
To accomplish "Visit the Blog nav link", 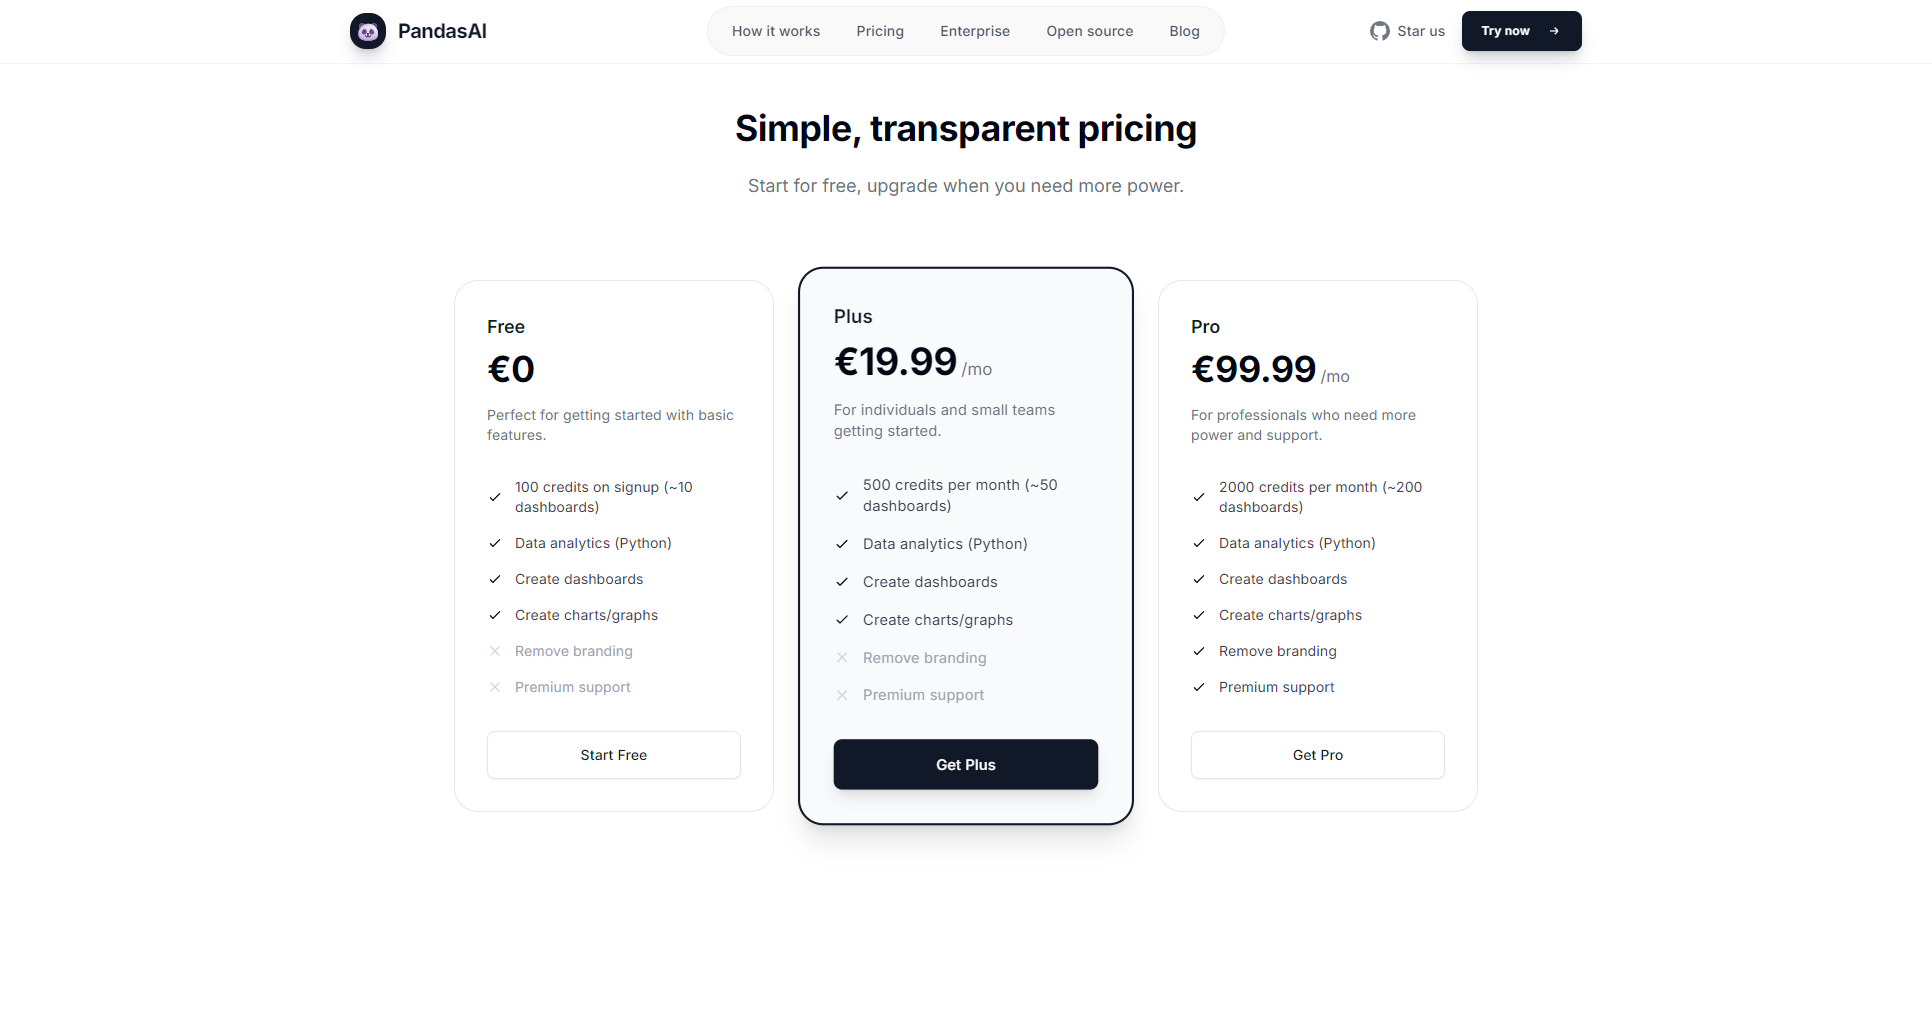I will click(1185, 31).
